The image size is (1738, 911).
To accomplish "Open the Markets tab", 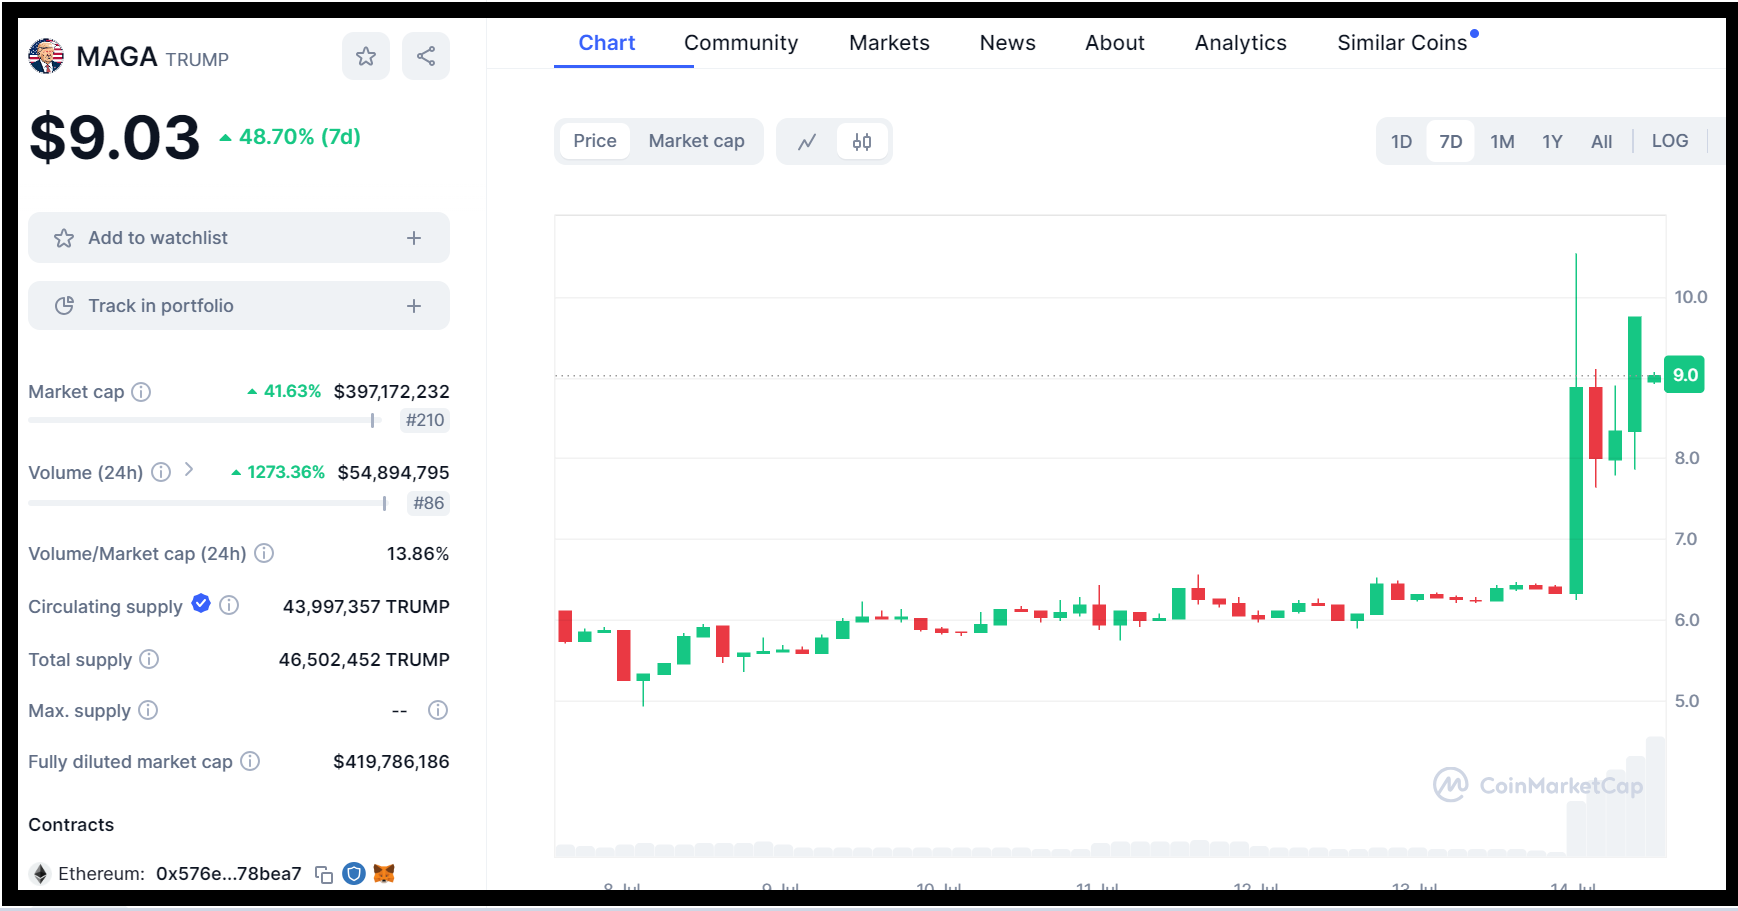I will (x=889, y=43).
